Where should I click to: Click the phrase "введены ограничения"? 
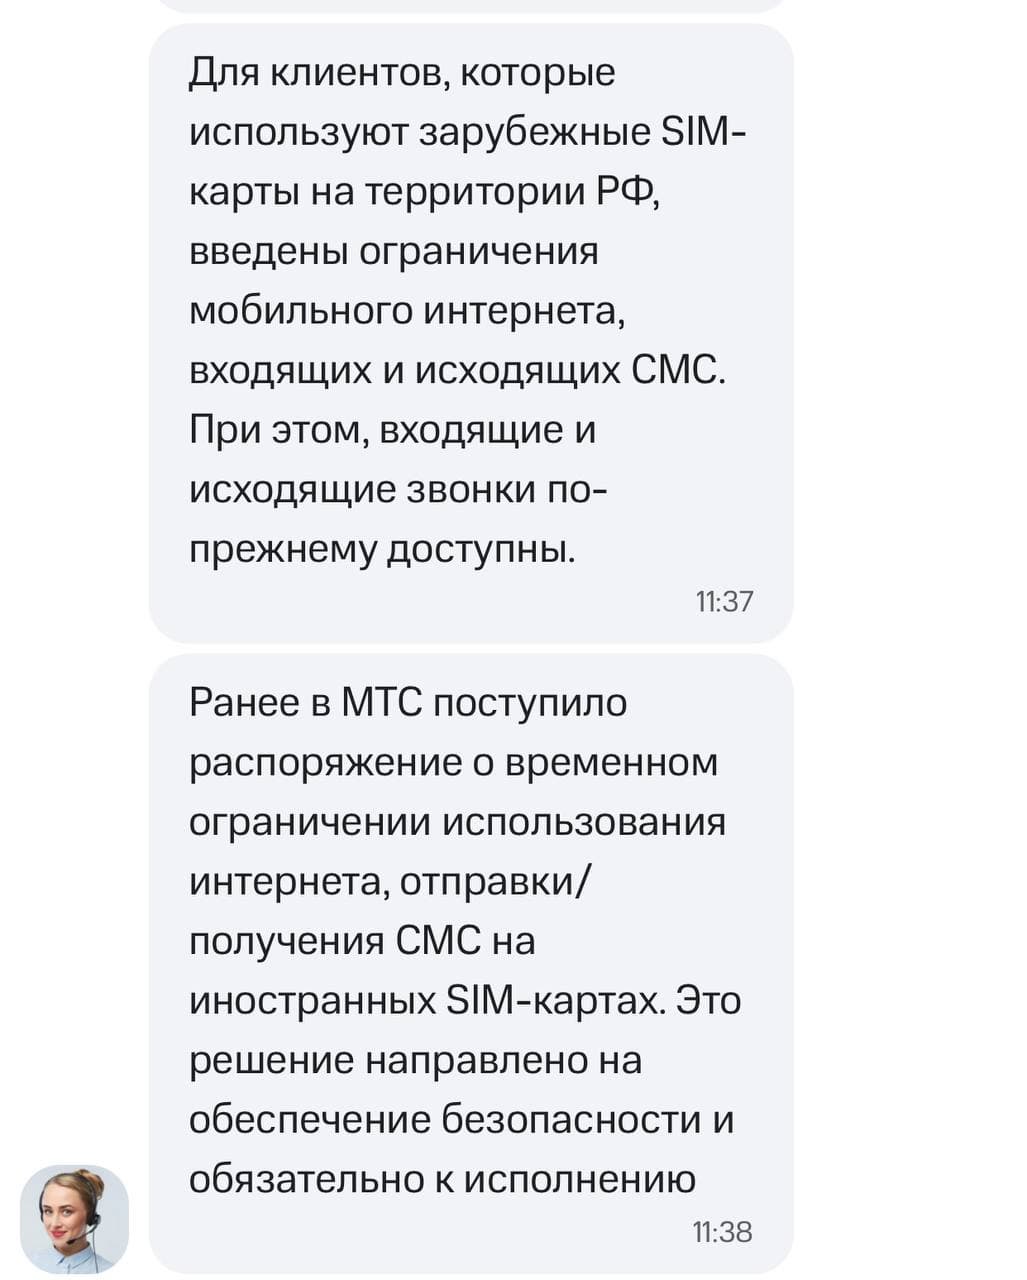tap(394, 251)
